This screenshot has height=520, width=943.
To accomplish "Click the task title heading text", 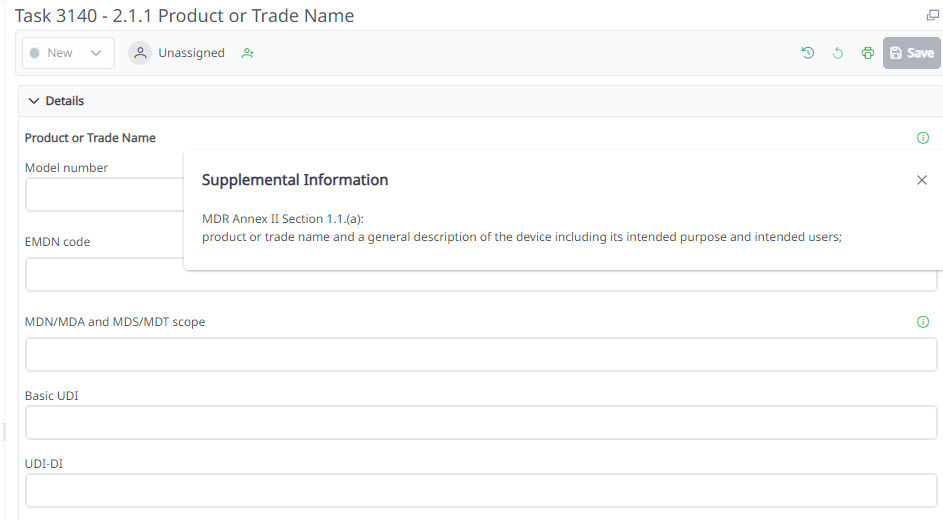I will click(184, 16).
